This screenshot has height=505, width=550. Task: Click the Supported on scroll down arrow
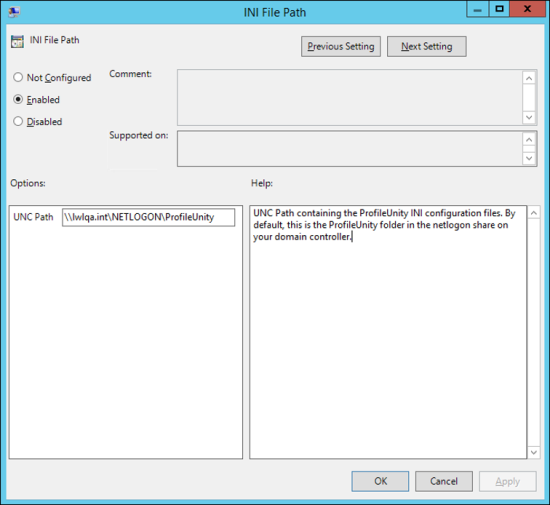[529, 158]
